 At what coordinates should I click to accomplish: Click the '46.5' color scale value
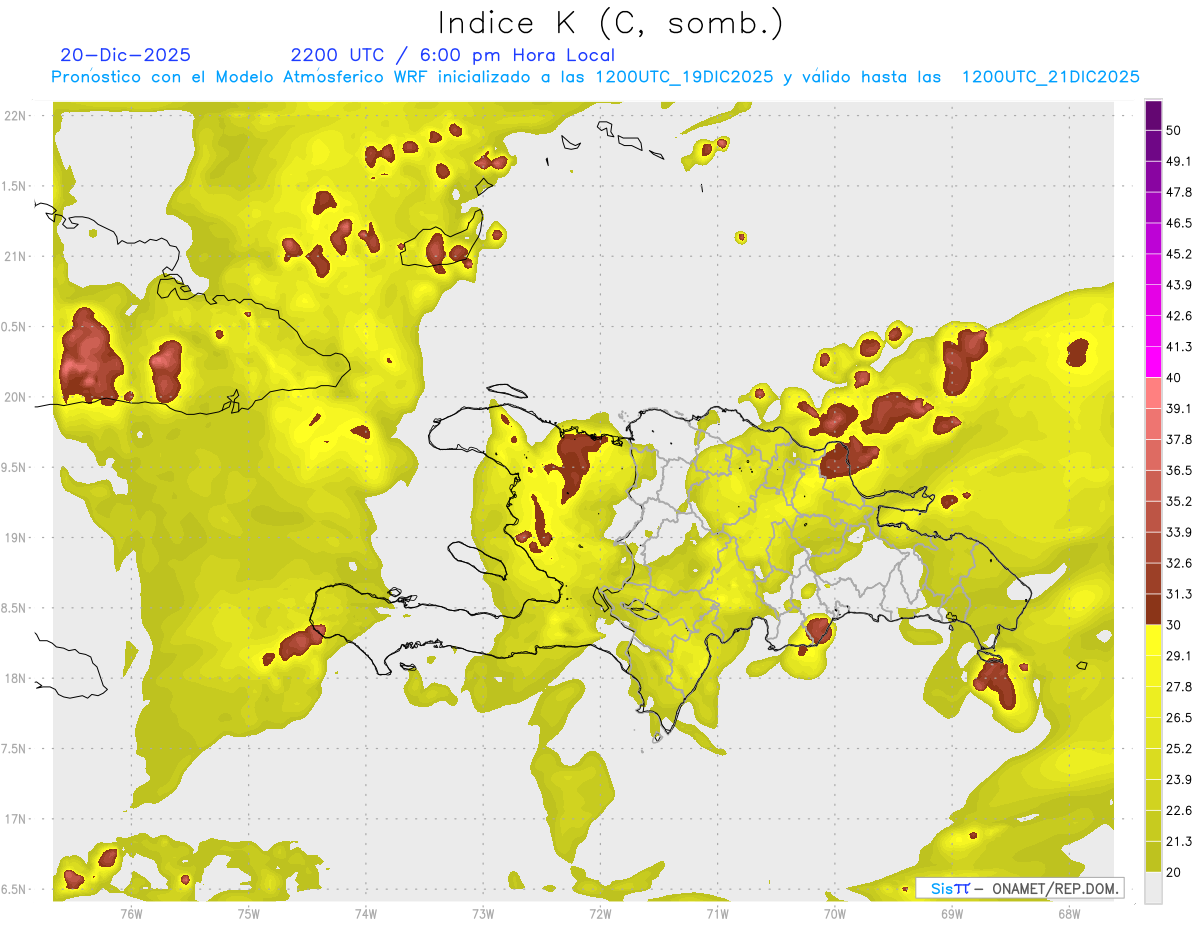coord(1180,223)
